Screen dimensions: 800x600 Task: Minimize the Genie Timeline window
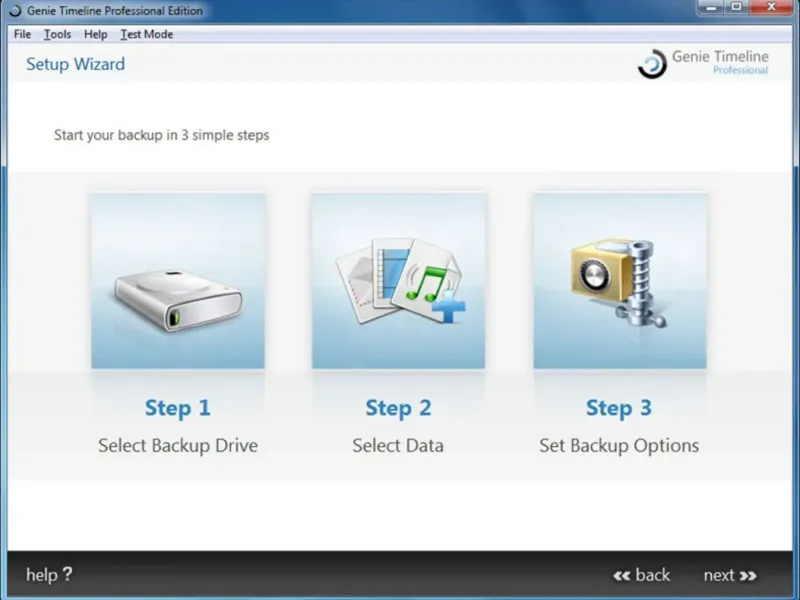pos(711,8)
